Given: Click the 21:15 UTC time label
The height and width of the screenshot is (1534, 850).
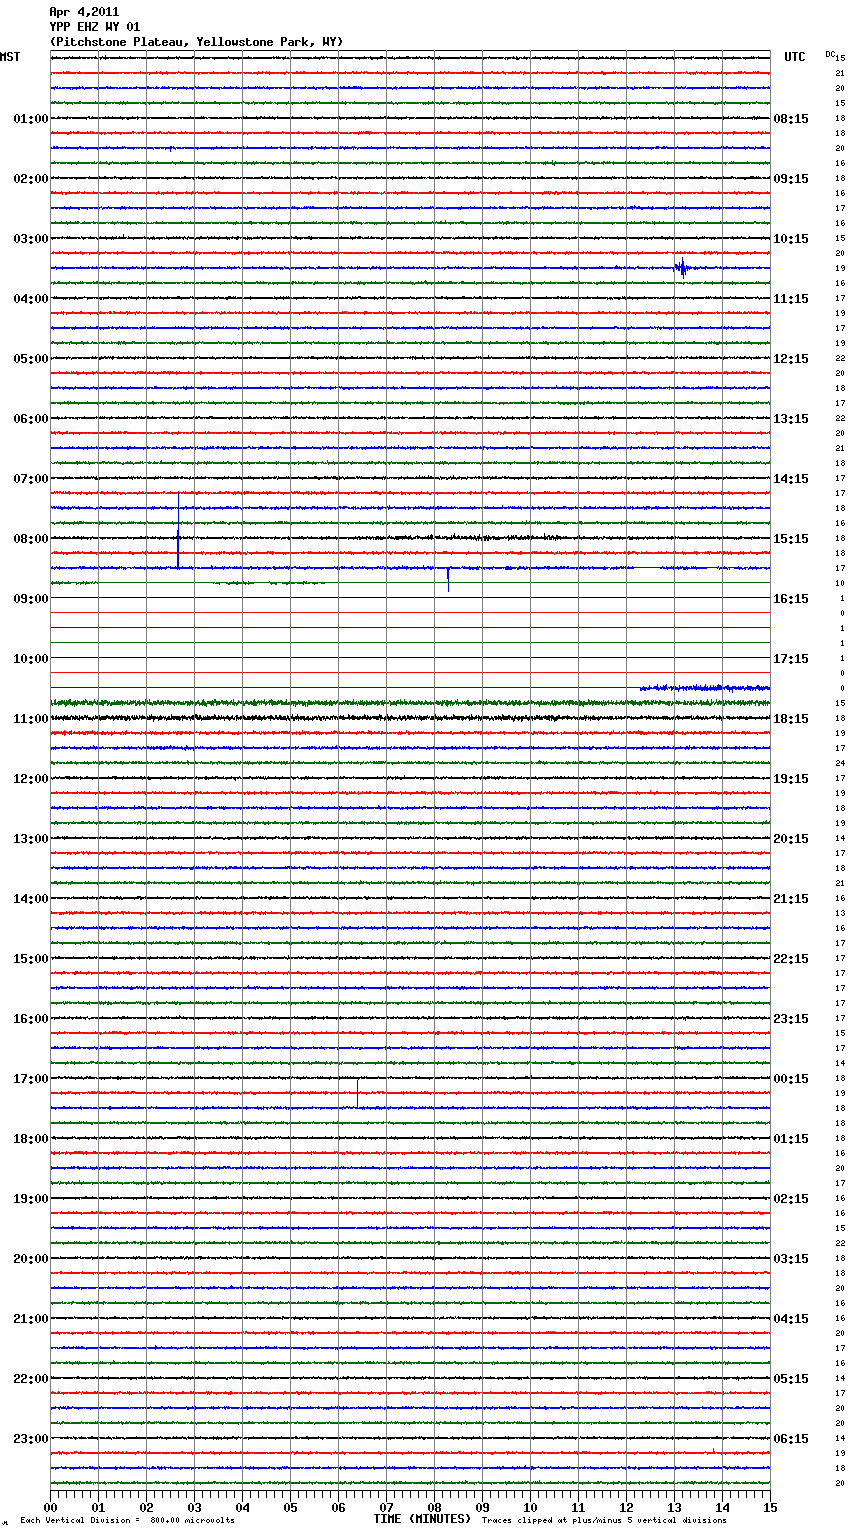Looking at the screenshot, I should click(x=791, y=899).
